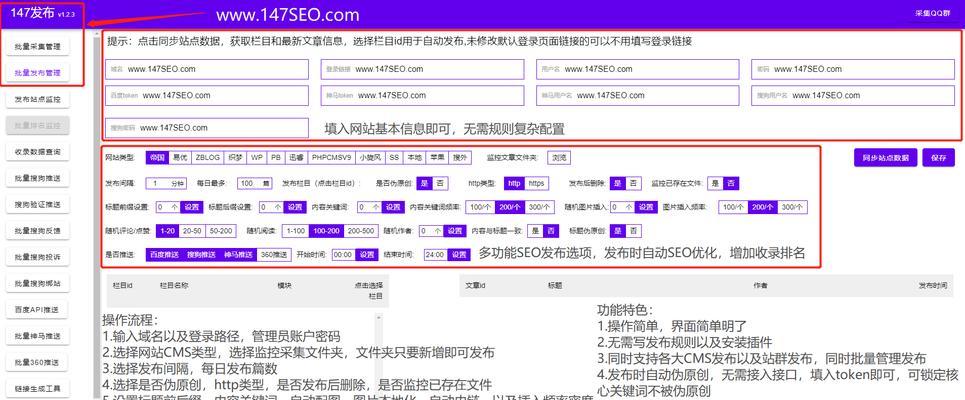This screenshot has width=965, height=400.
Task: Open 收录数据查询 from sidebar
Action: (38, 152)
